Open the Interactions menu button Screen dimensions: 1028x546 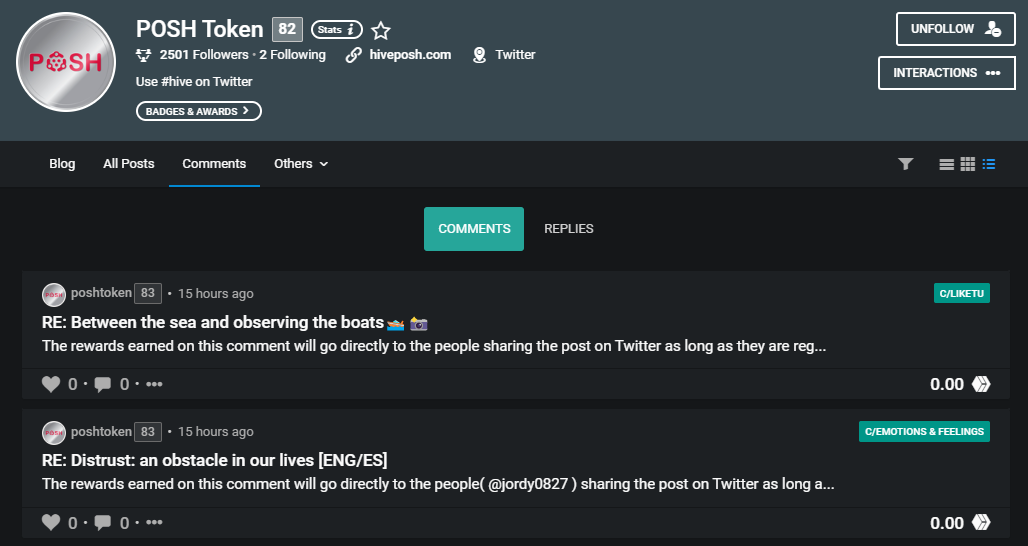947,73
